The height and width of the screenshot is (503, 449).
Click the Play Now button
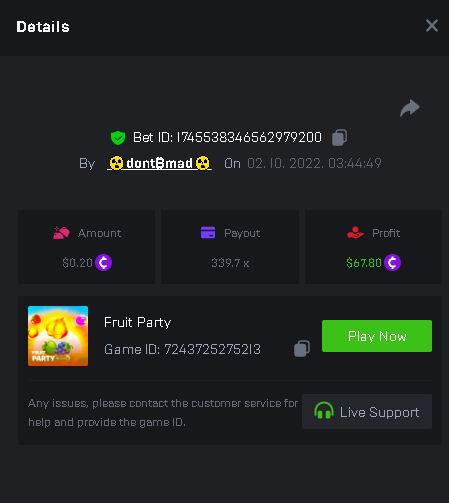[x=377, y=336]
